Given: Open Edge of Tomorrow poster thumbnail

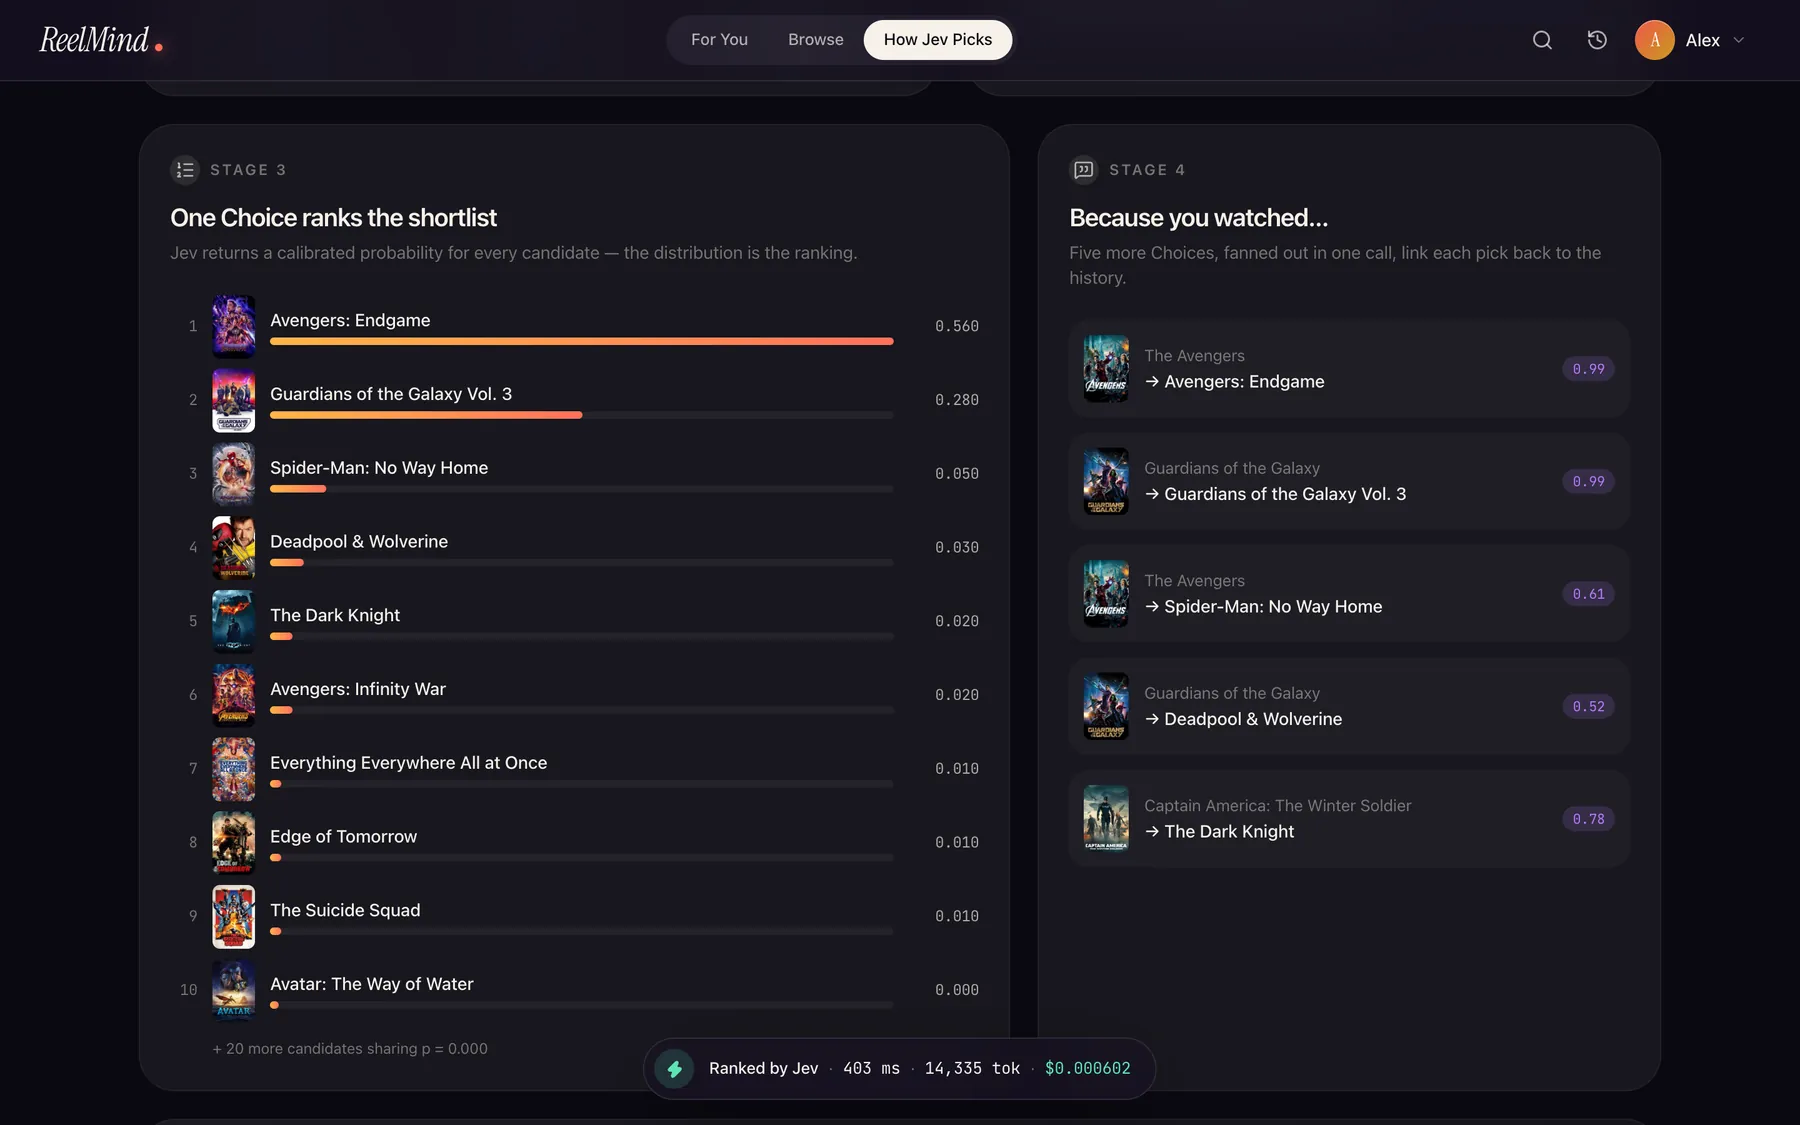Looking at the screenshot, I should pyautogui.click(x=233, y=843).
